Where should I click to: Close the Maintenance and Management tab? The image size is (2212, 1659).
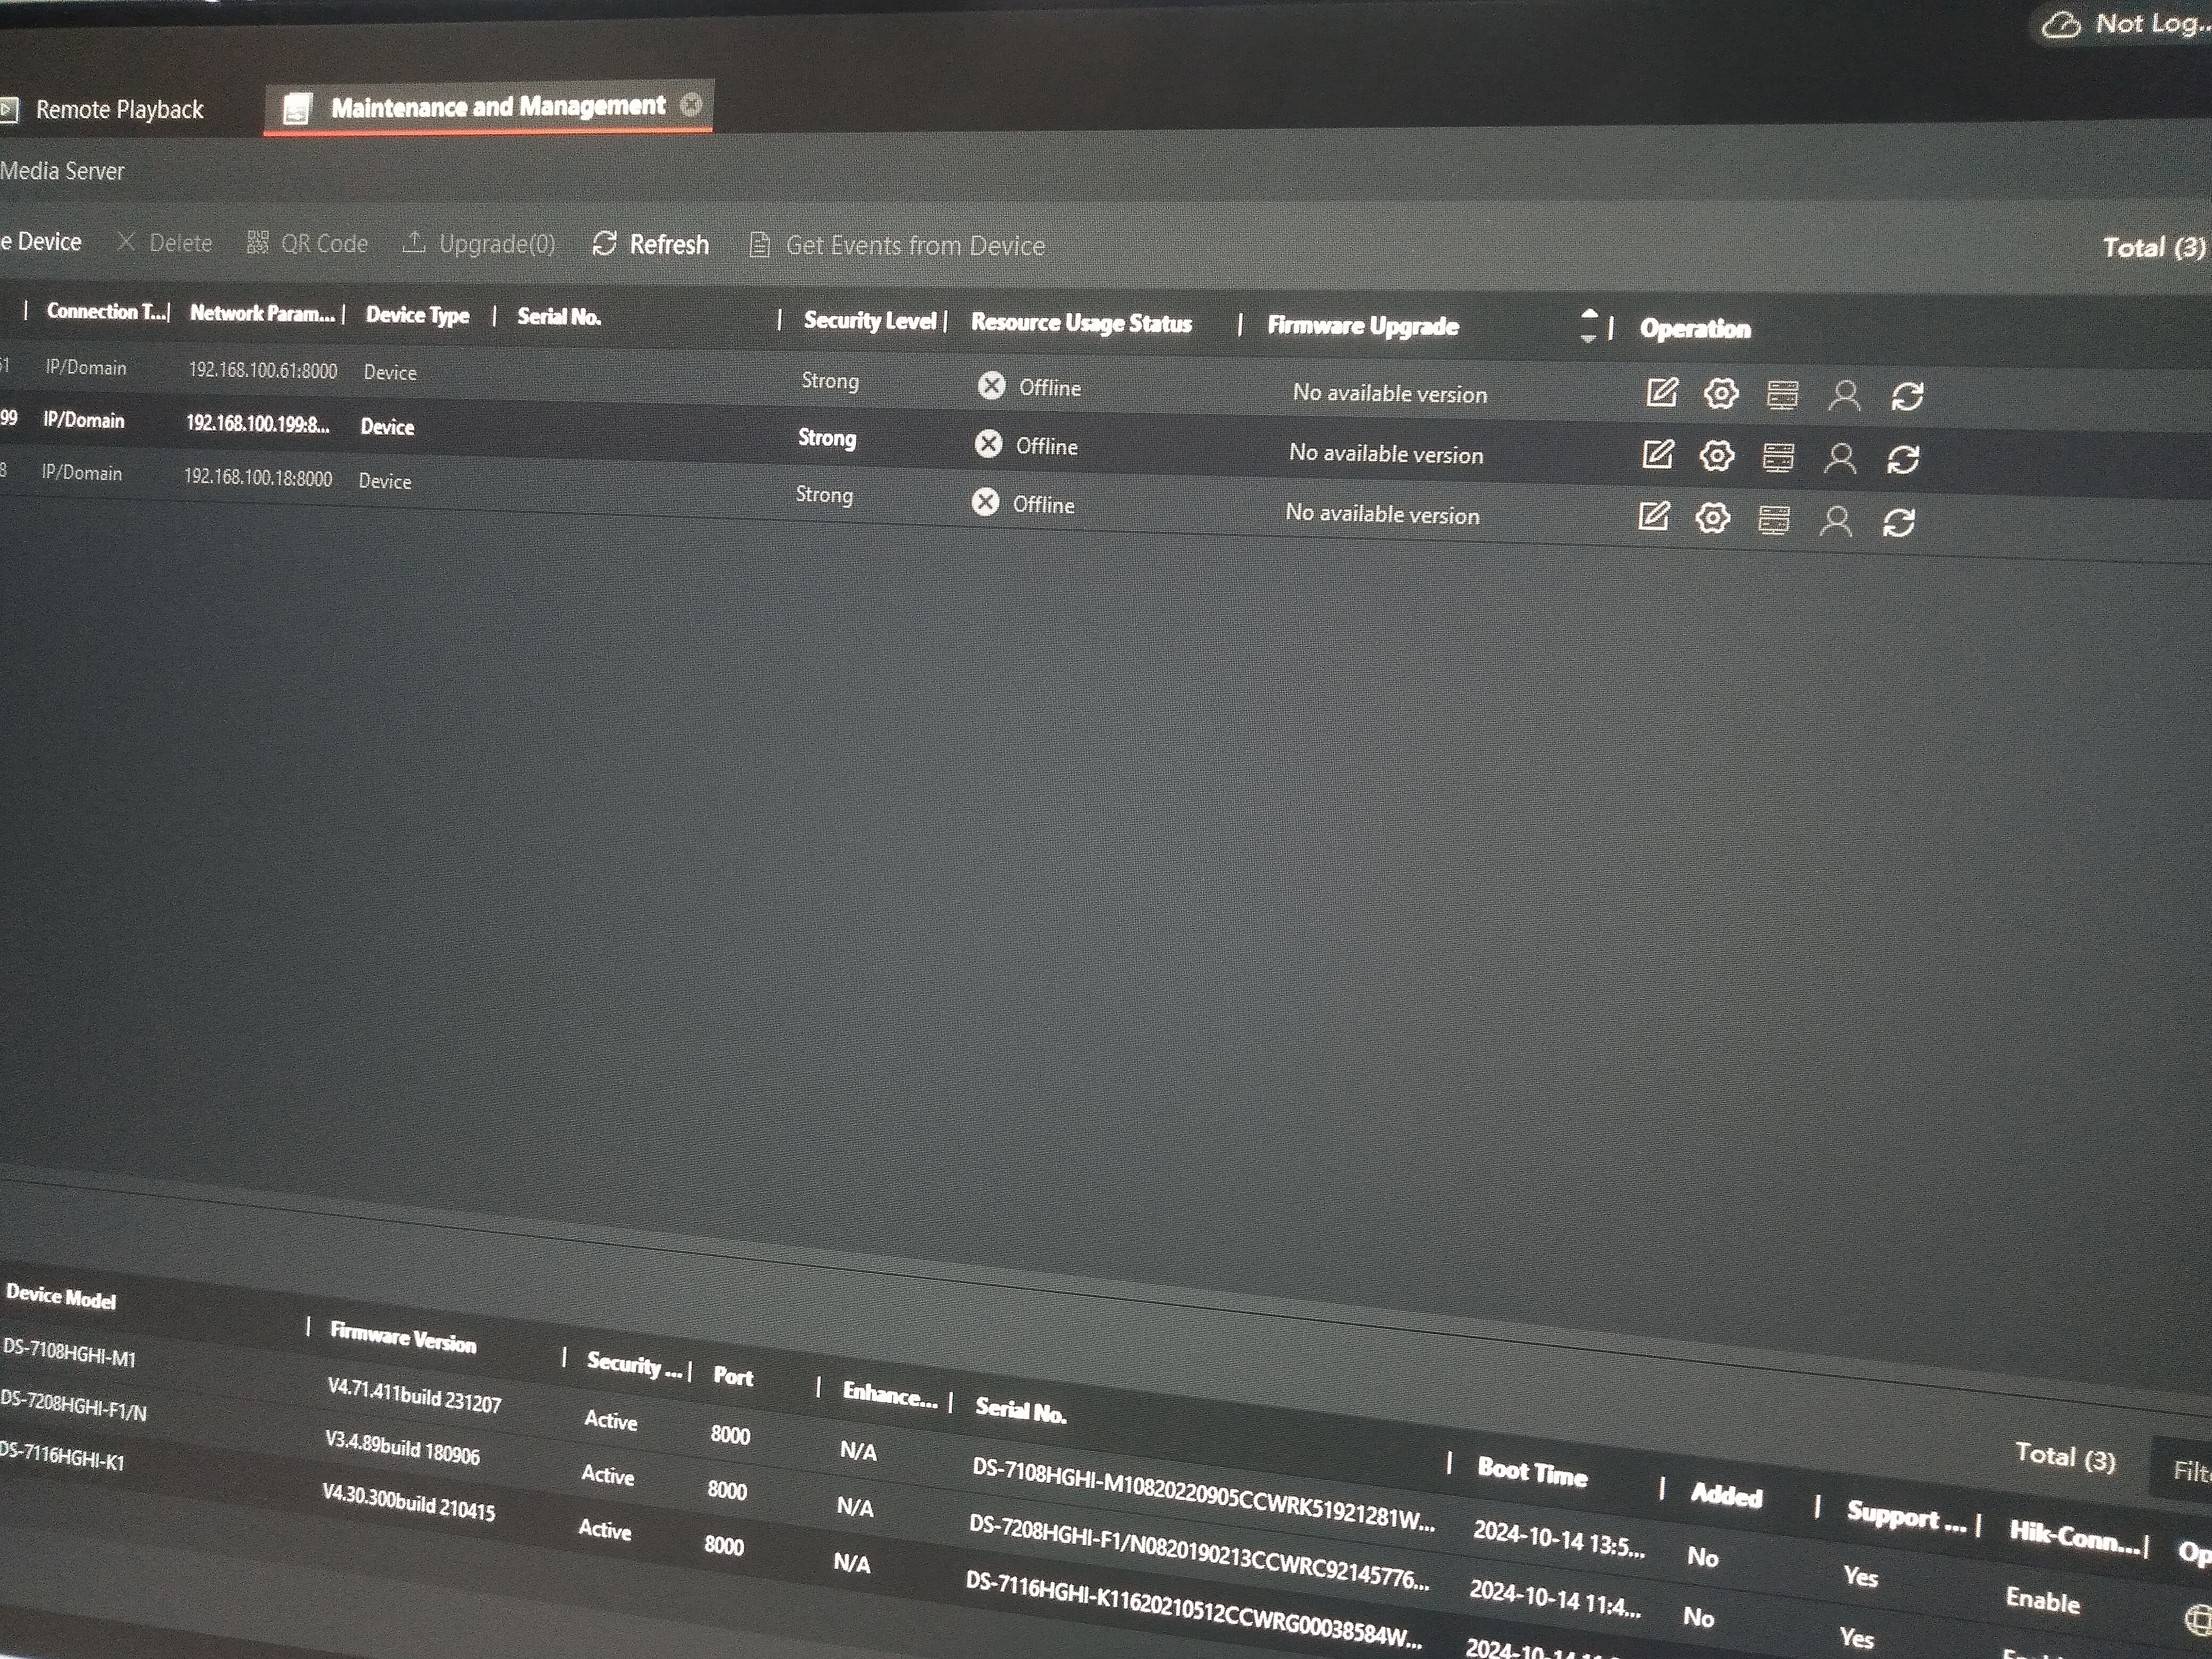pyautogui.click(x=691, y=105)
